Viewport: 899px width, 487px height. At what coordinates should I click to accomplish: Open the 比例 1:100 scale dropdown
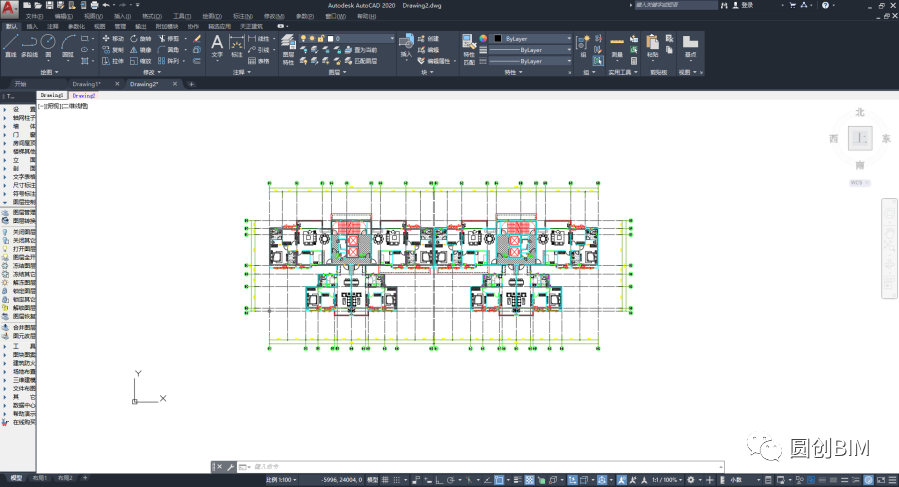tap(282, 480)
